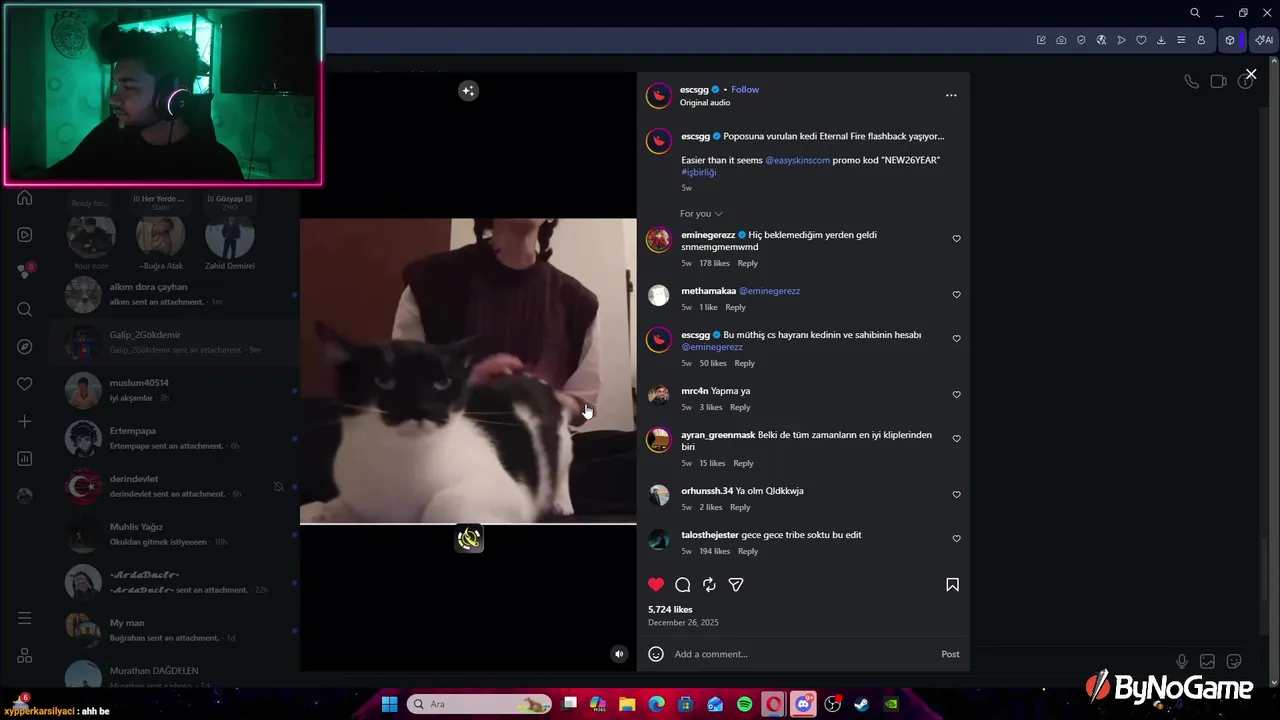This screenshot has width=1280, height=720.
Task: Open the browser downloads icon in the toolbar
Action: click(x=1161, y=40)
